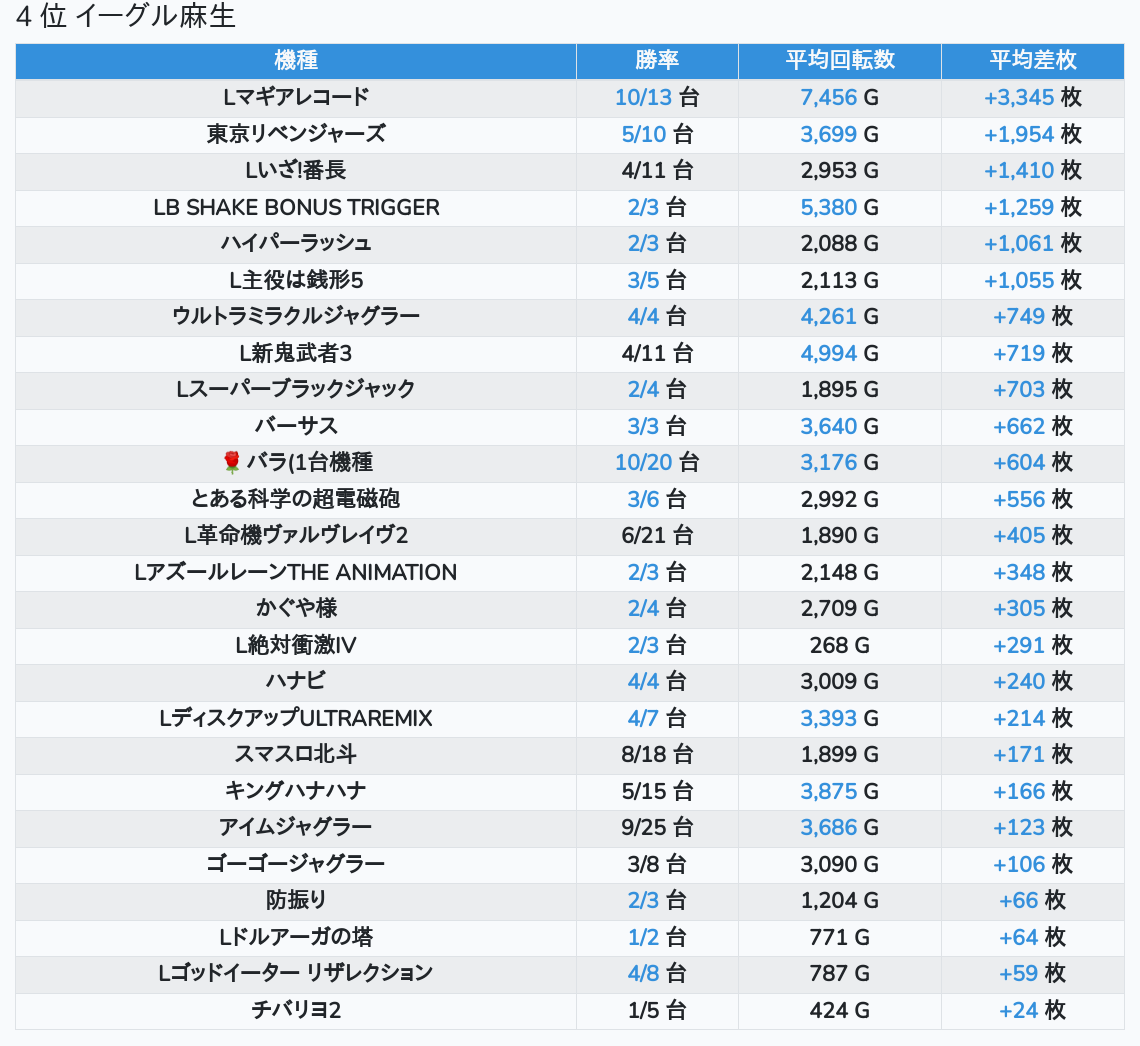Select the LディスクアップULTRAREMIX machine name
The height and width of the screenshot is (1046, 1140).
click(296, 718)
